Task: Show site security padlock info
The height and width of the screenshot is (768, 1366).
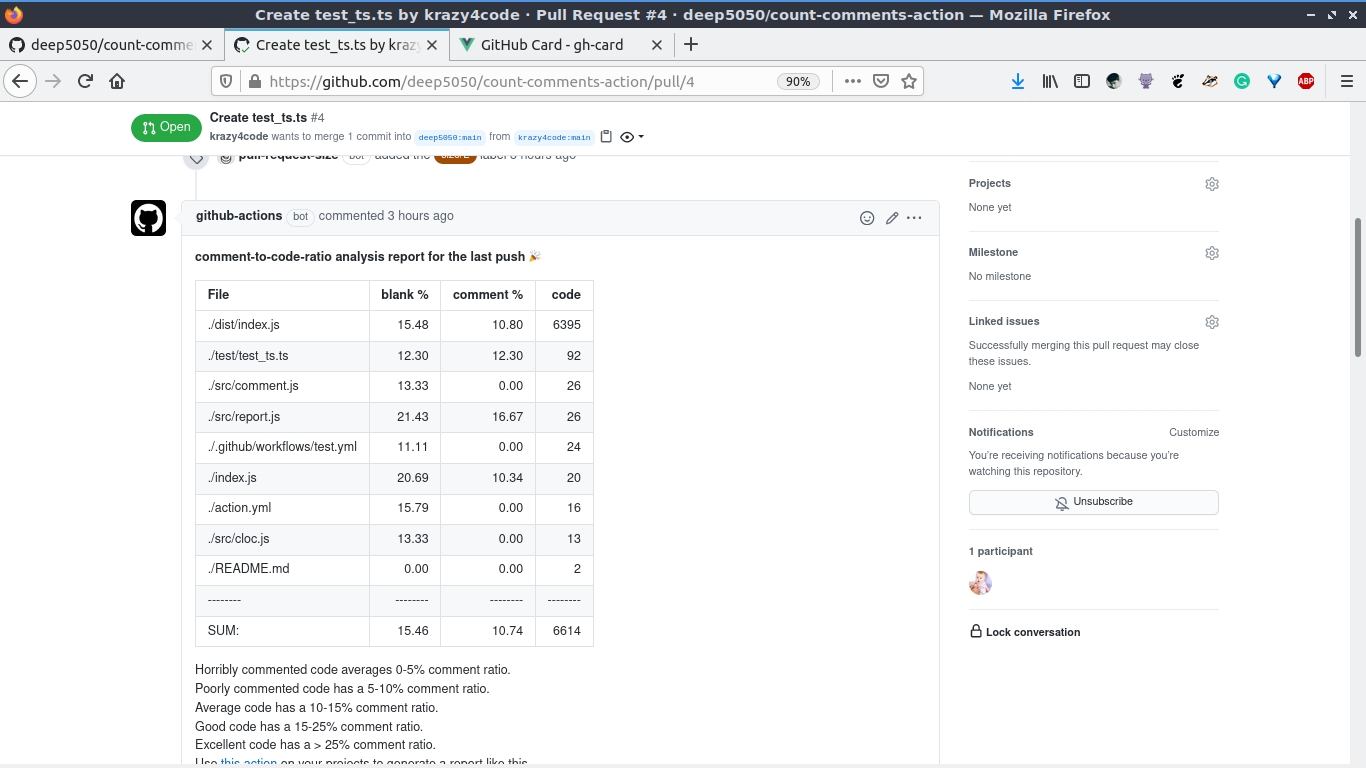Action: pyautogui.click(x=254, y=82)
